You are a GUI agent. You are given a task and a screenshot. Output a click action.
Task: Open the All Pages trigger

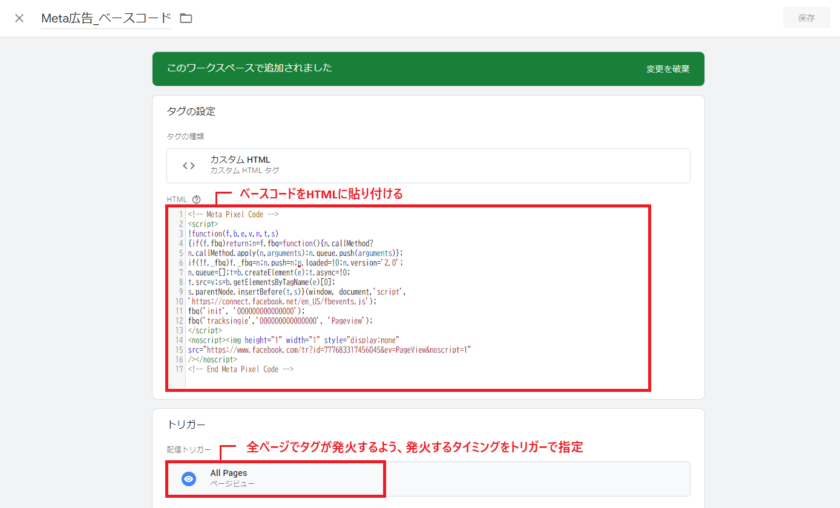click(x=428, y=478)
